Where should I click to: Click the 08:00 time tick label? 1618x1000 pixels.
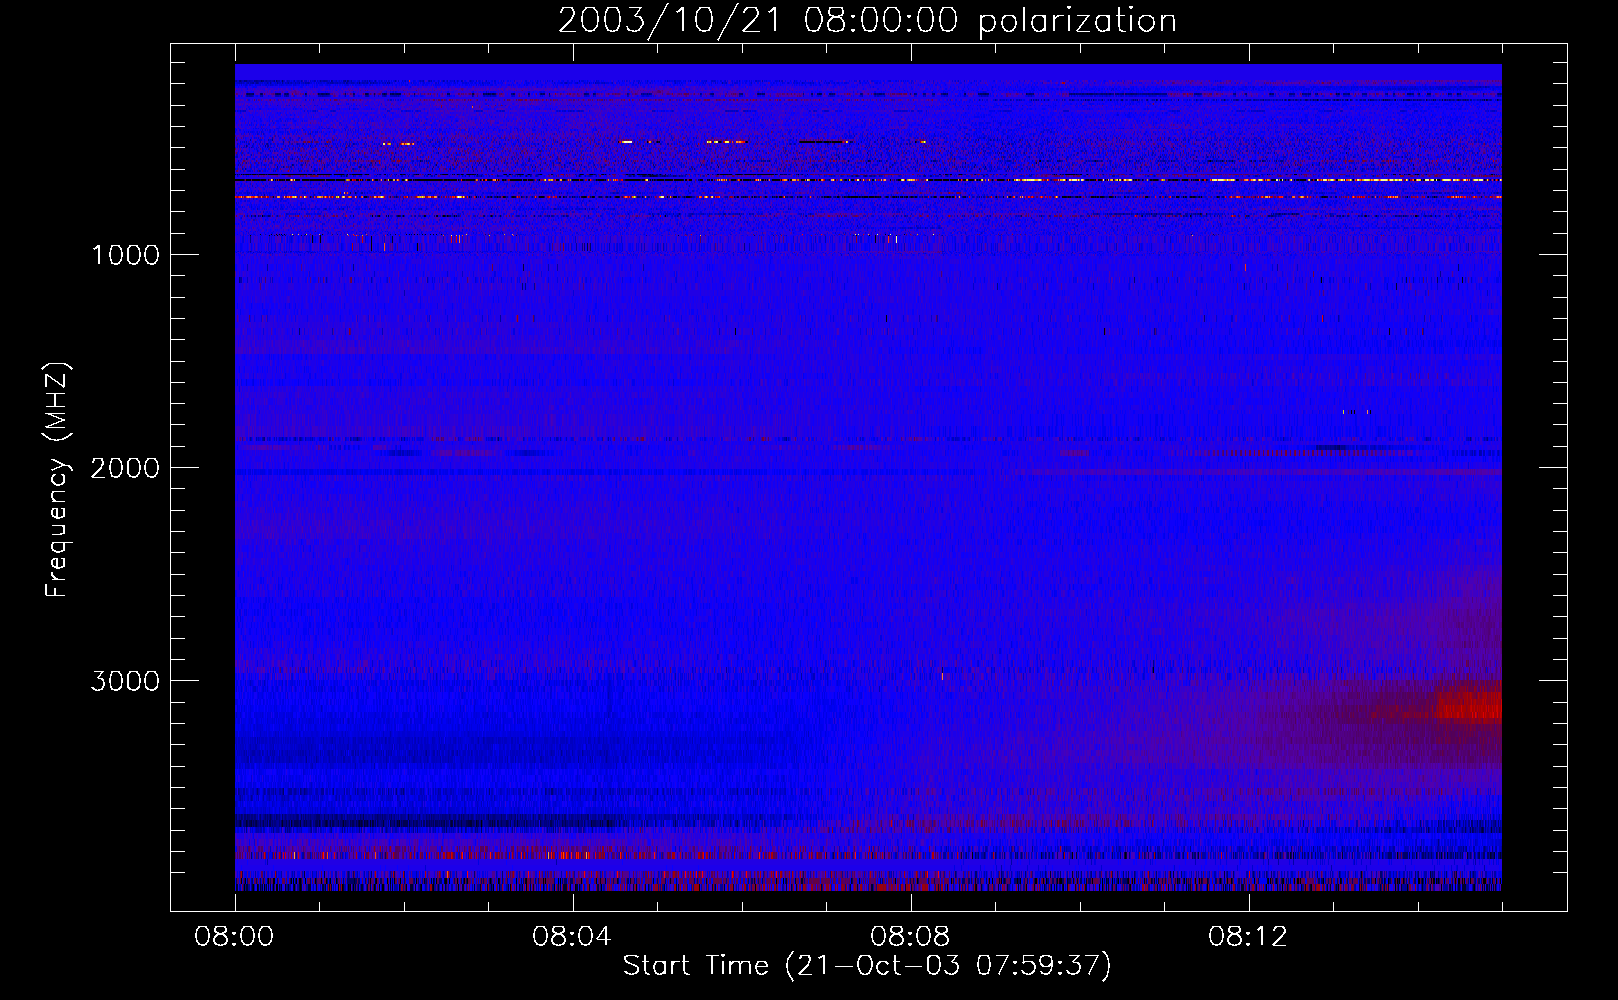[x=235, y=937]
